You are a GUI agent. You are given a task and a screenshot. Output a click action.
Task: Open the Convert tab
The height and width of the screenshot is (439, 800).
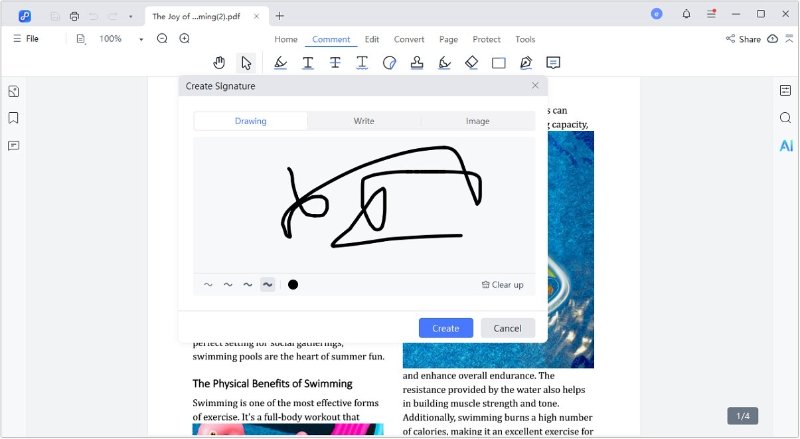tap(409, 39)
